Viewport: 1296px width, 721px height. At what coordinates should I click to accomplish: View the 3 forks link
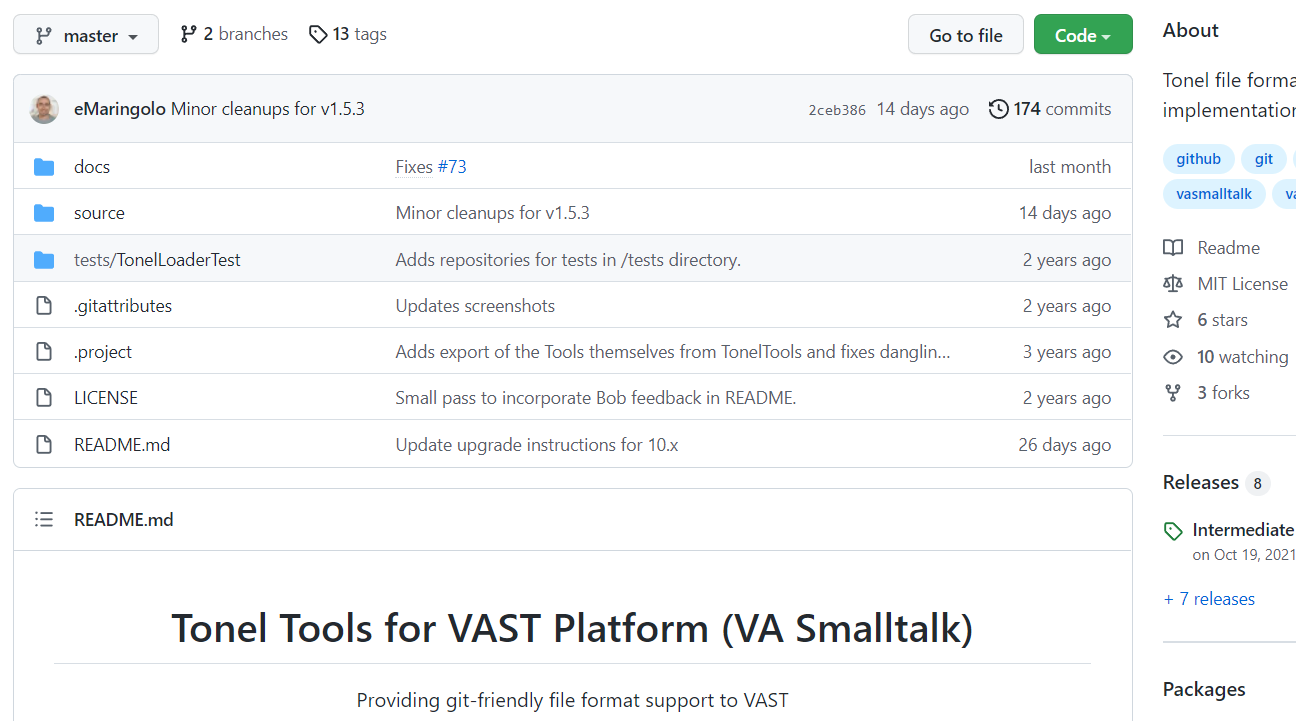pos(1223,393)
